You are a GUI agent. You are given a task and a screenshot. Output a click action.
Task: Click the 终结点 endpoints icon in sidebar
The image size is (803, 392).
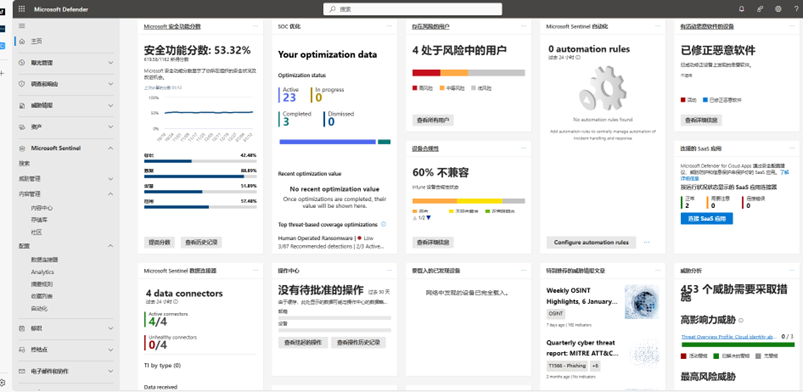coord(22,350)
